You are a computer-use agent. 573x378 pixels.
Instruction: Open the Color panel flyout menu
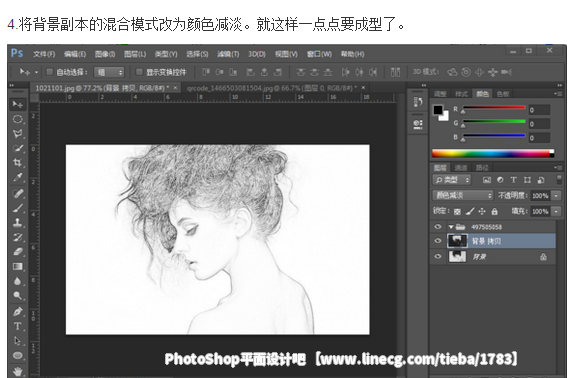tap(558, 94)
